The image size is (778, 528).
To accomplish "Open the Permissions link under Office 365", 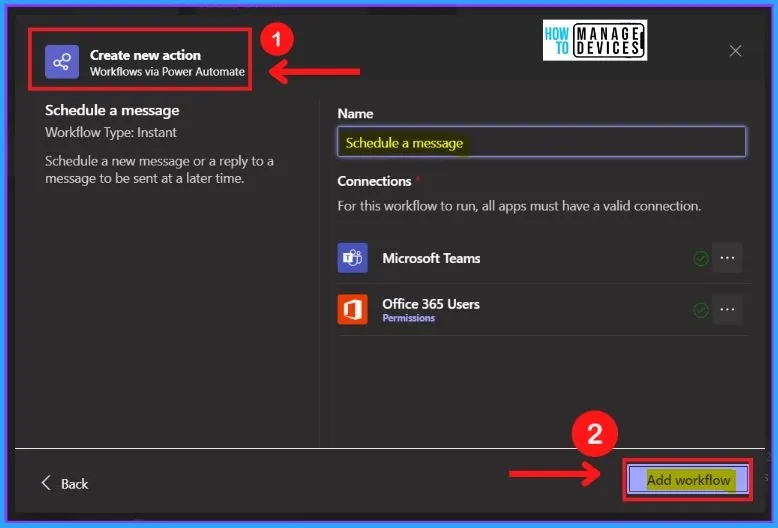I will pyautogui.click(x=408, y=318).
